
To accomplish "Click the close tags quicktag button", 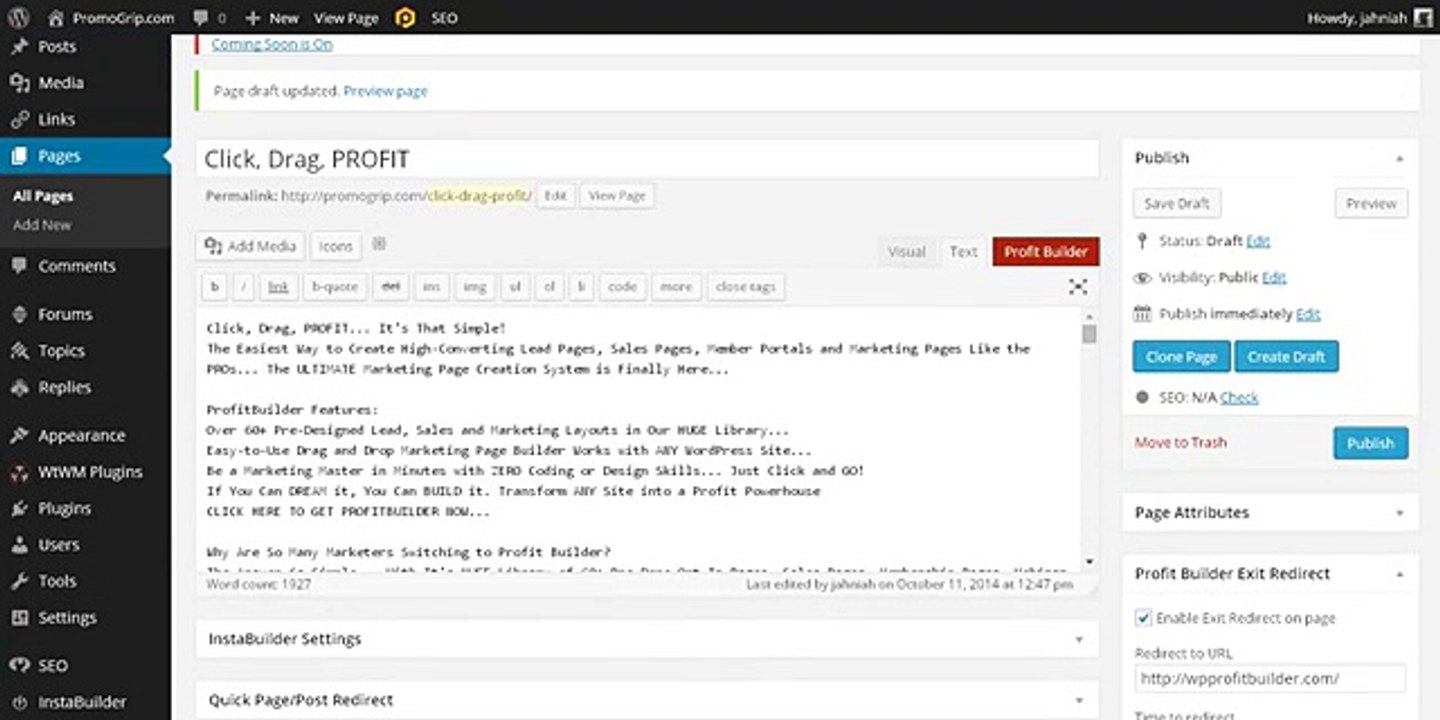I will tap(746, 287).
